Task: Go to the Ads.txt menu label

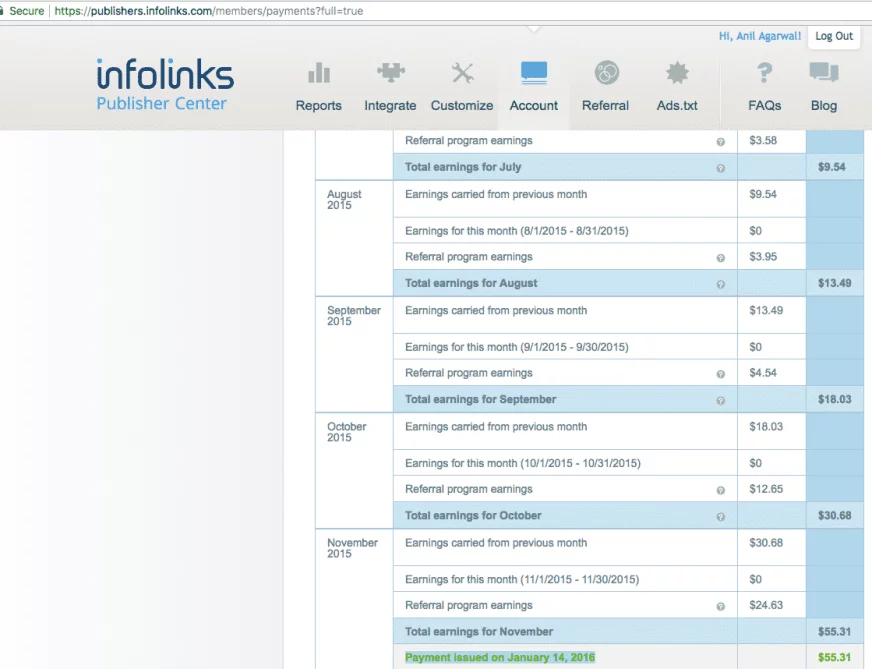Action: [677, 106]
